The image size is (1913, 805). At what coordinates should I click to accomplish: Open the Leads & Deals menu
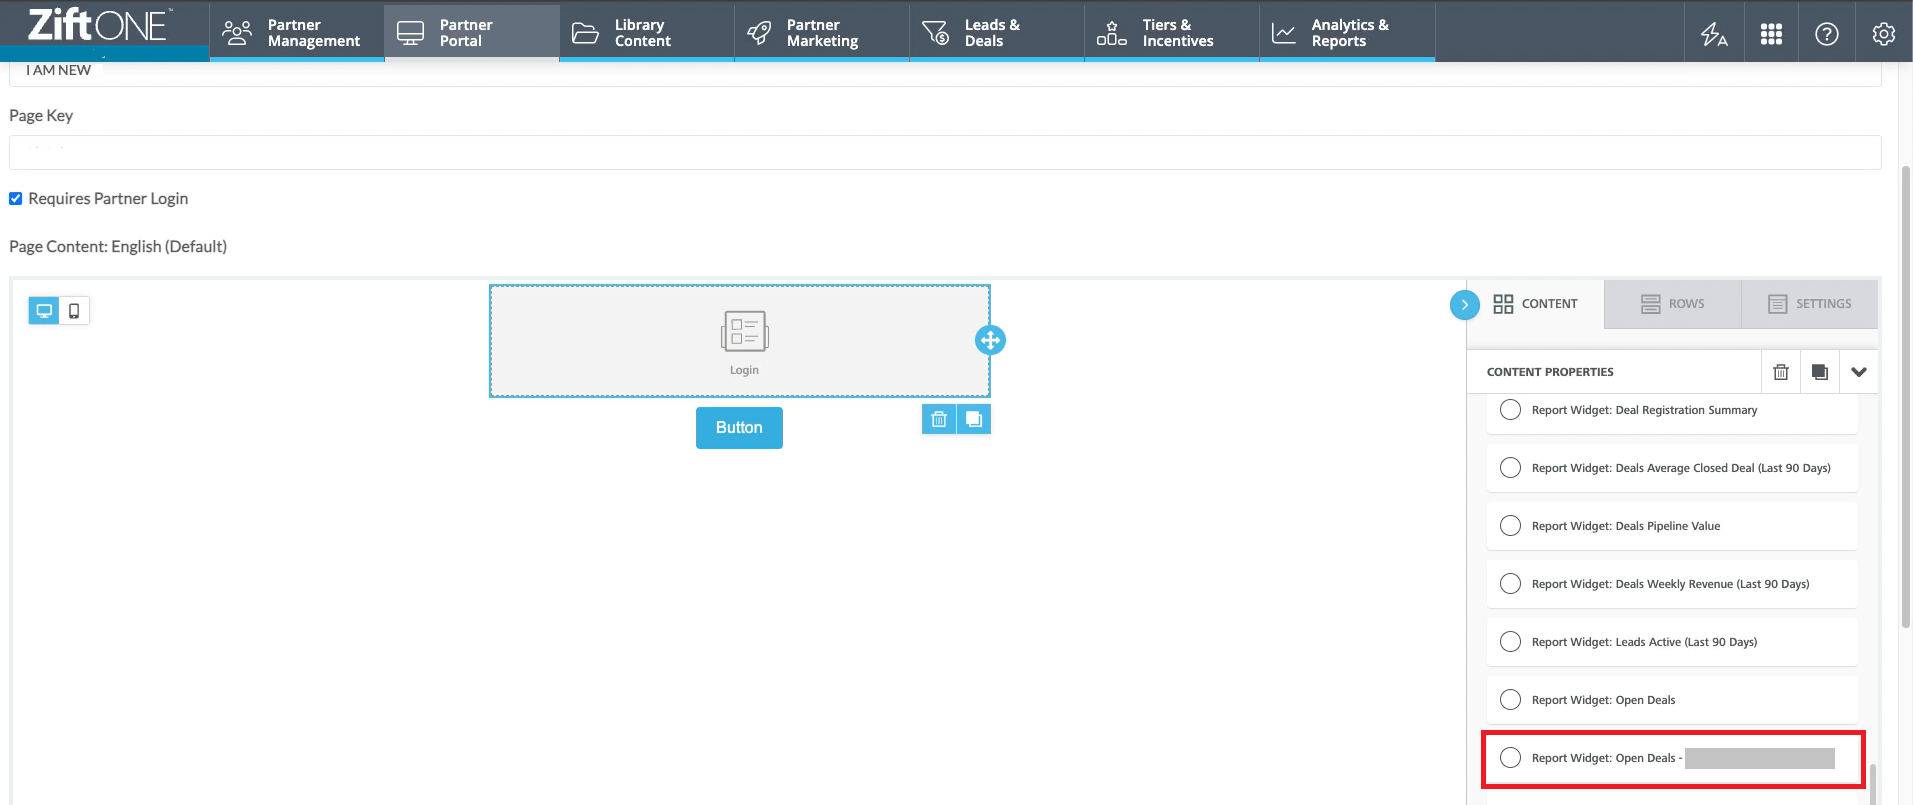coord(997,32)
